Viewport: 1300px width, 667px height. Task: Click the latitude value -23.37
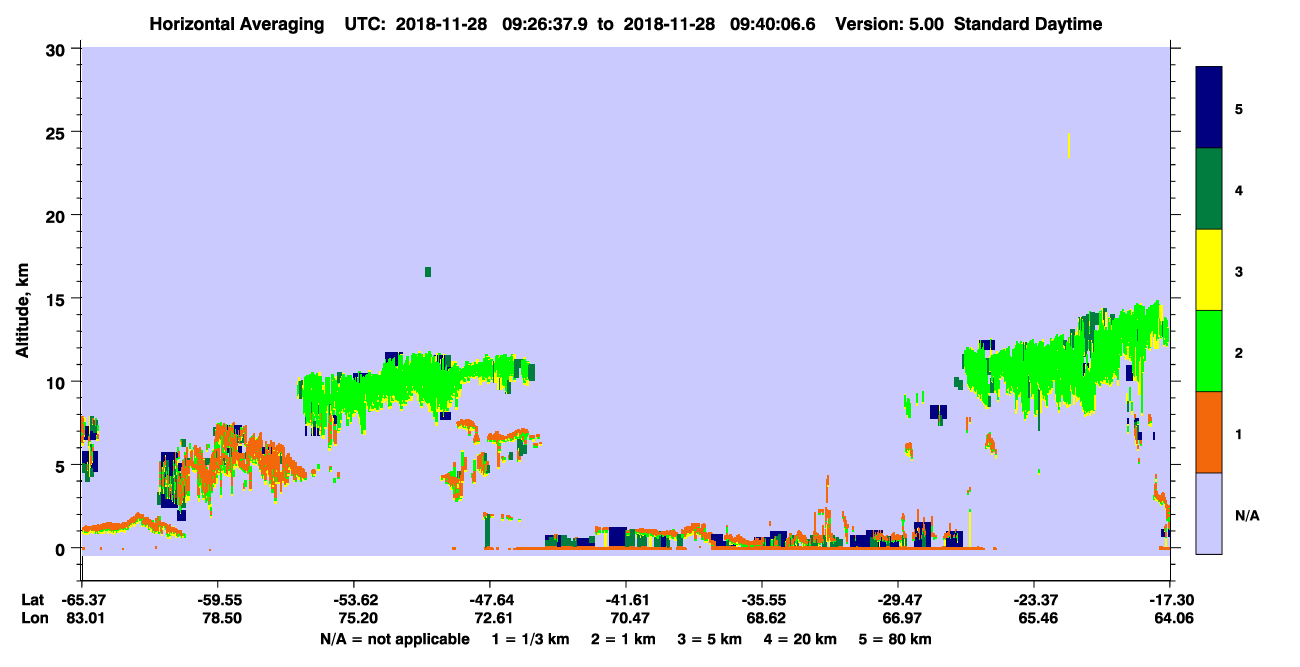(1034, 601)
